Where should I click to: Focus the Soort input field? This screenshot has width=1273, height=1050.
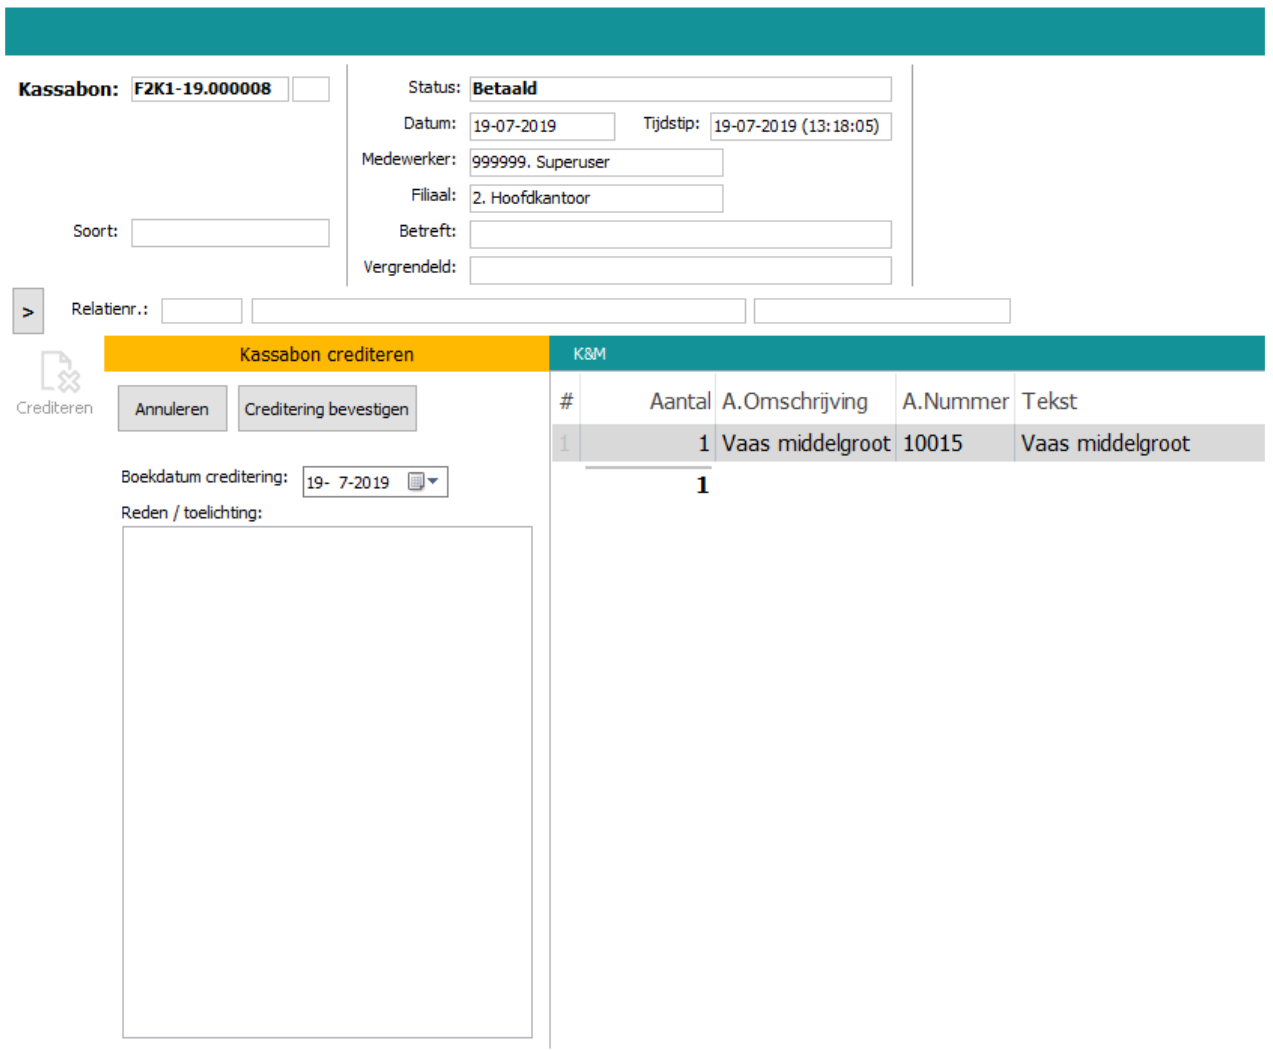point(230,233)
